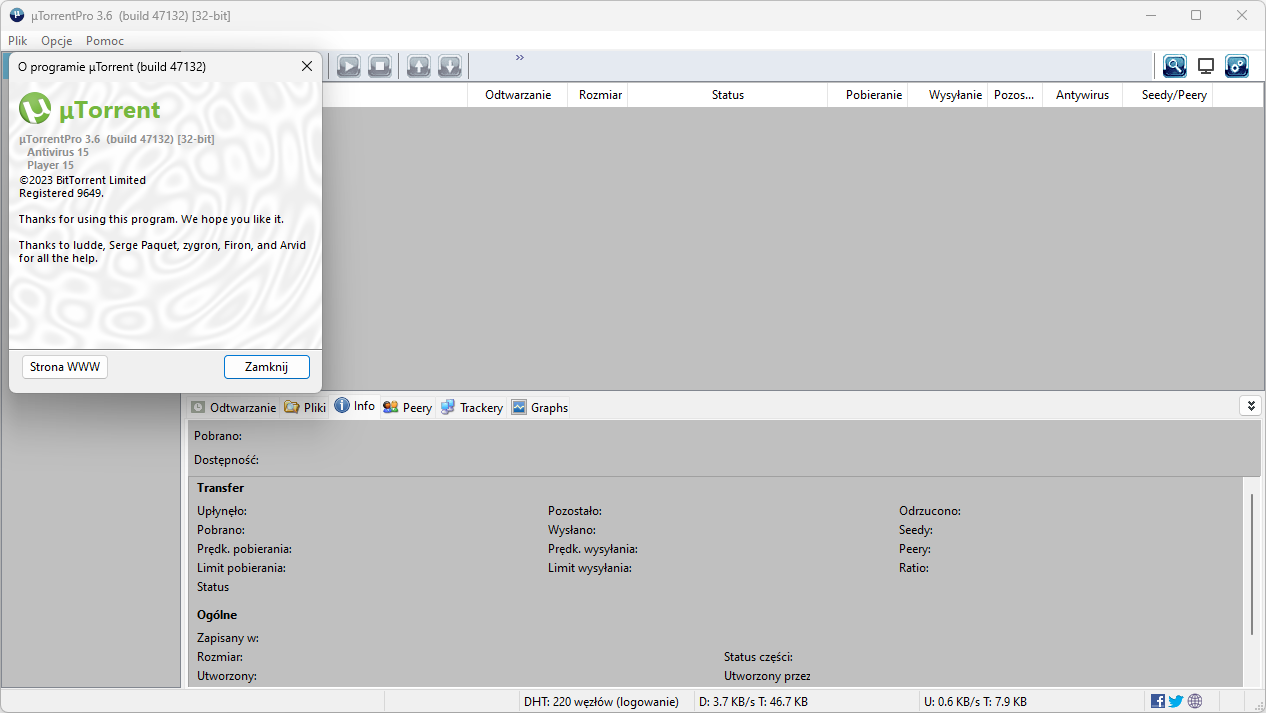
Task: Sort by Pobieranie column header
Action: (x=868, y=95)
